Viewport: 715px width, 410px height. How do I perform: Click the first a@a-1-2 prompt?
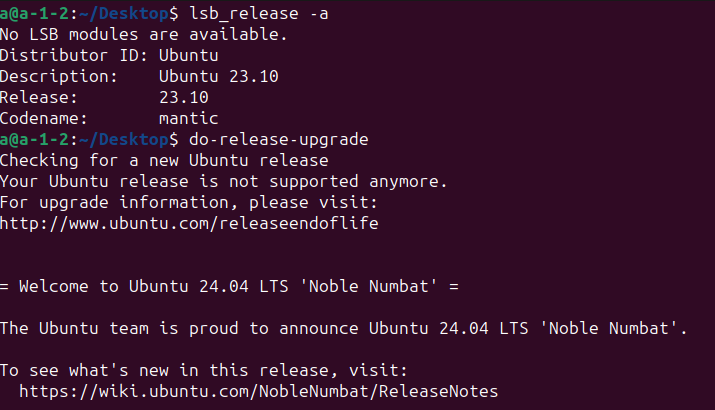(35, 14)
